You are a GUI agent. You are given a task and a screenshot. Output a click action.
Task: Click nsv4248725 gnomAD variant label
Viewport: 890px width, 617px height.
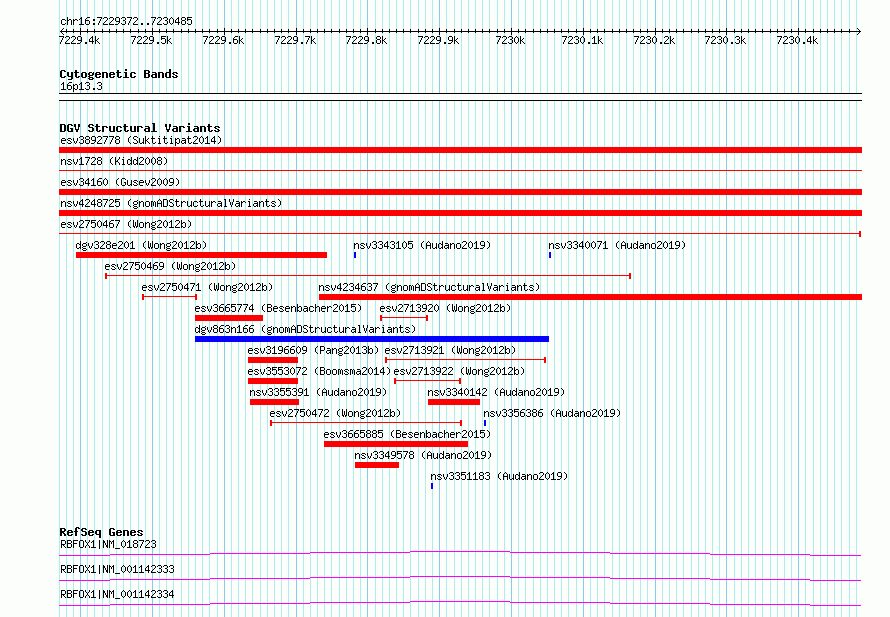tap(171, 203)
